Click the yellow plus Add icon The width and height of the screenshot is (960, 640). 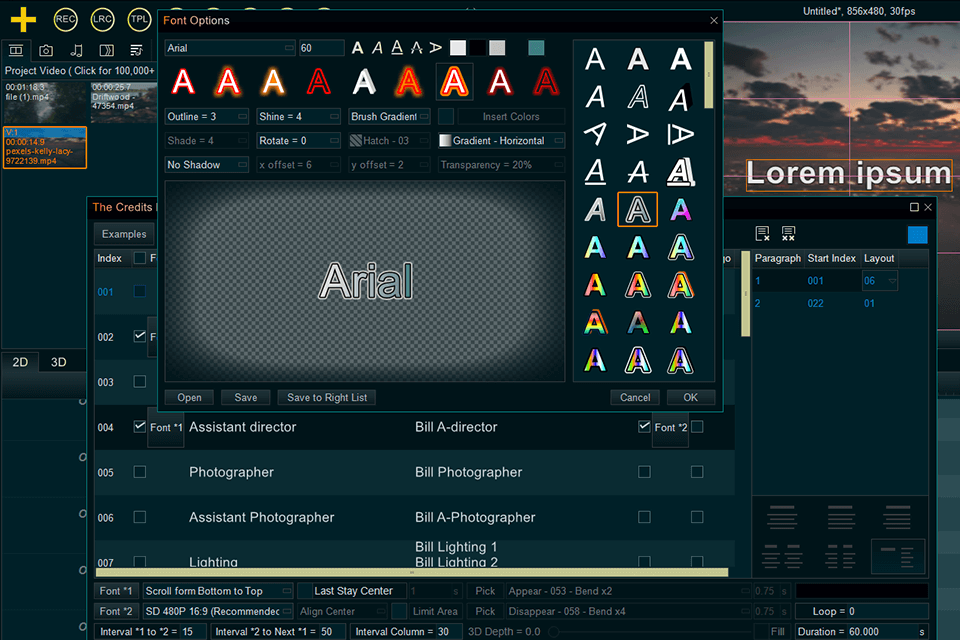pos(23,19)
